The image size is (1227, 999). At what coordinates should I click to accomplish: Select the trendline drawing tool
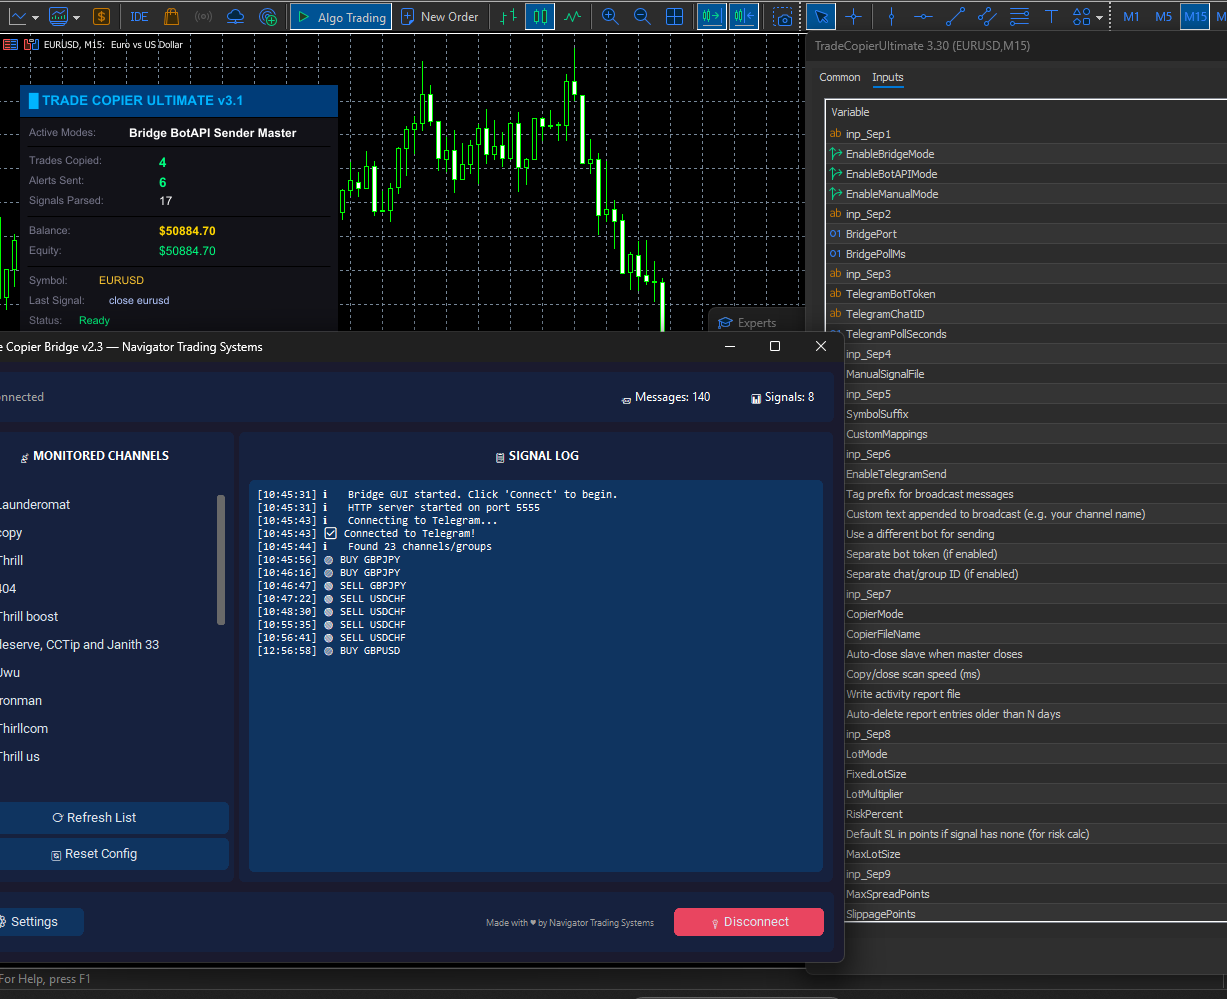click(x=955, y=17)
